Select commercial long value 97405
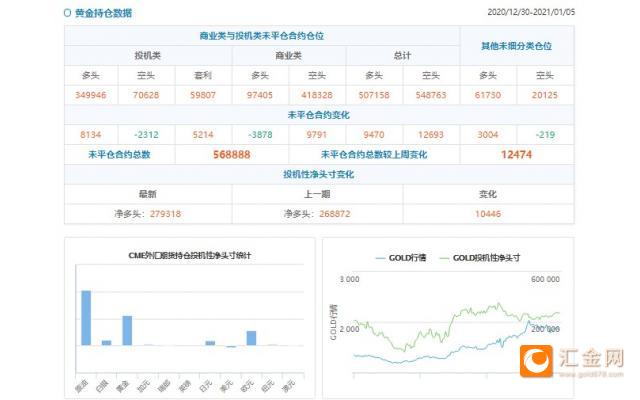 click(260, 95)
